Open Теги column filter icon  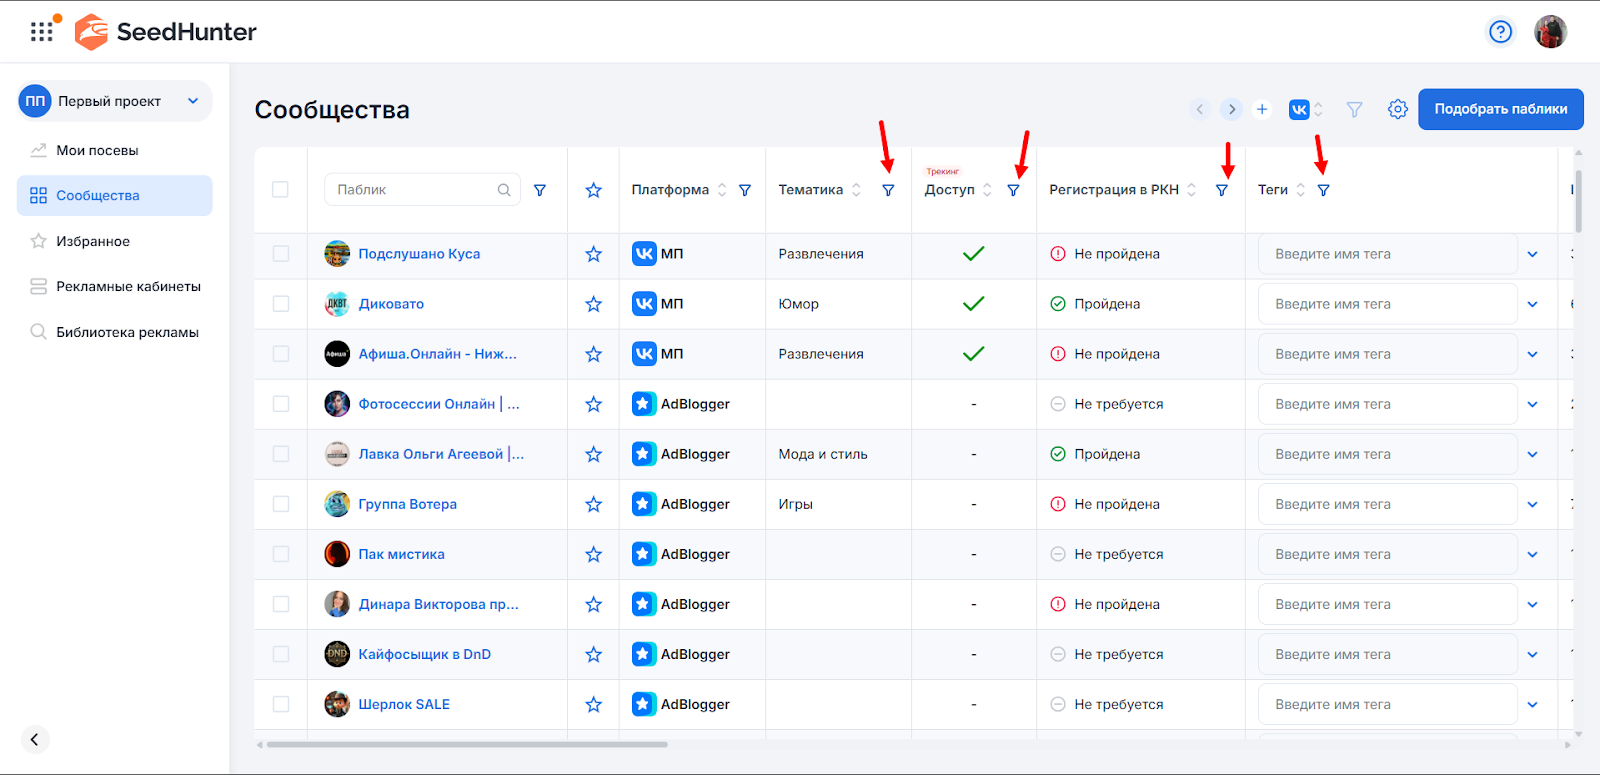pos(1323,190)
